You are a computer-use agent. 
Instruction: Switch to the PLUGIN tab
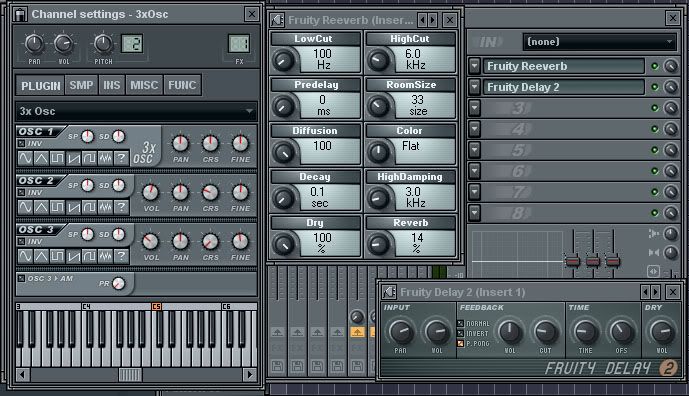pyautogui.click(x=40, y=85)
